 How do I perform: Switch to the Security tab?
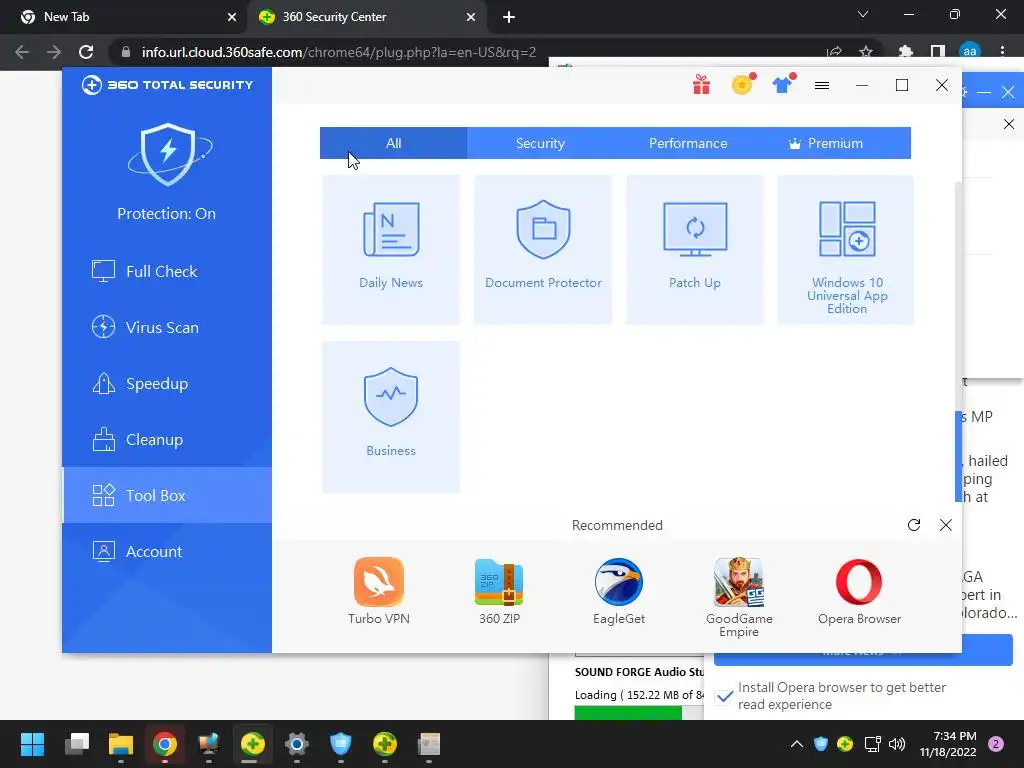(540, 143)
